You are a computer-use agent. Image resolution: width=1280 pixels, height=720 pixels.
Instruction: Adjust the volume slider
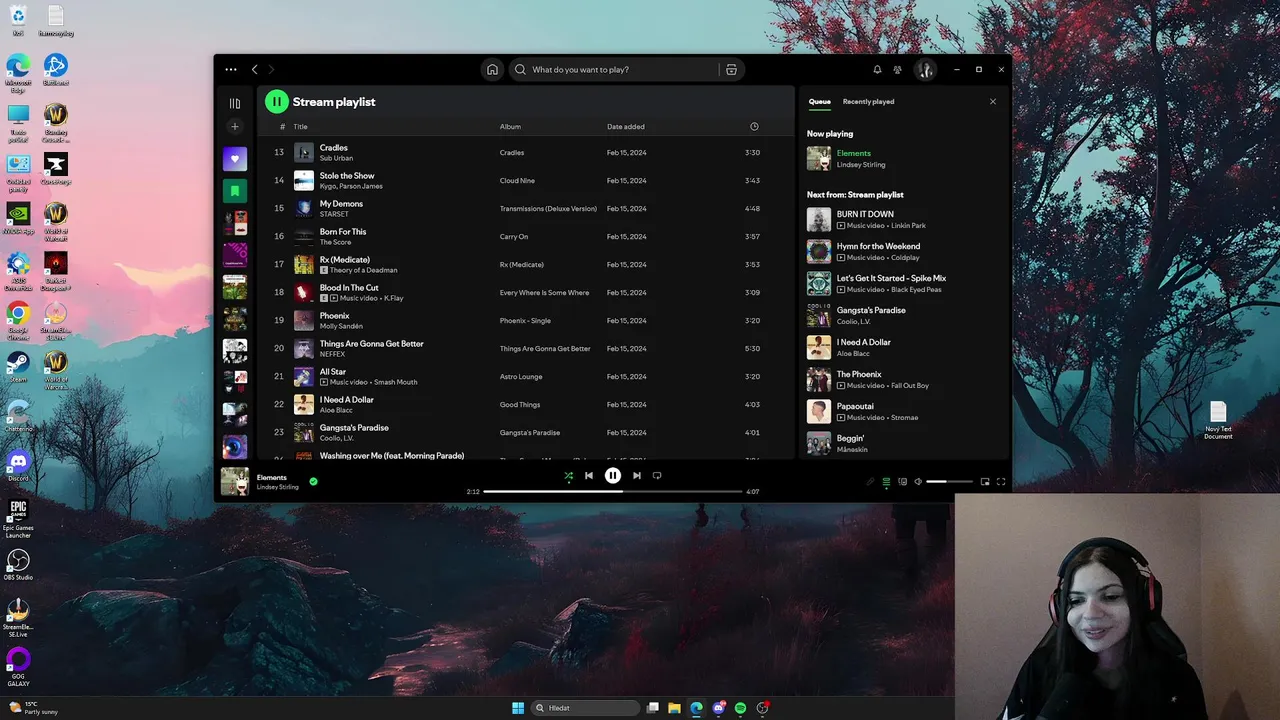point(949,482)
